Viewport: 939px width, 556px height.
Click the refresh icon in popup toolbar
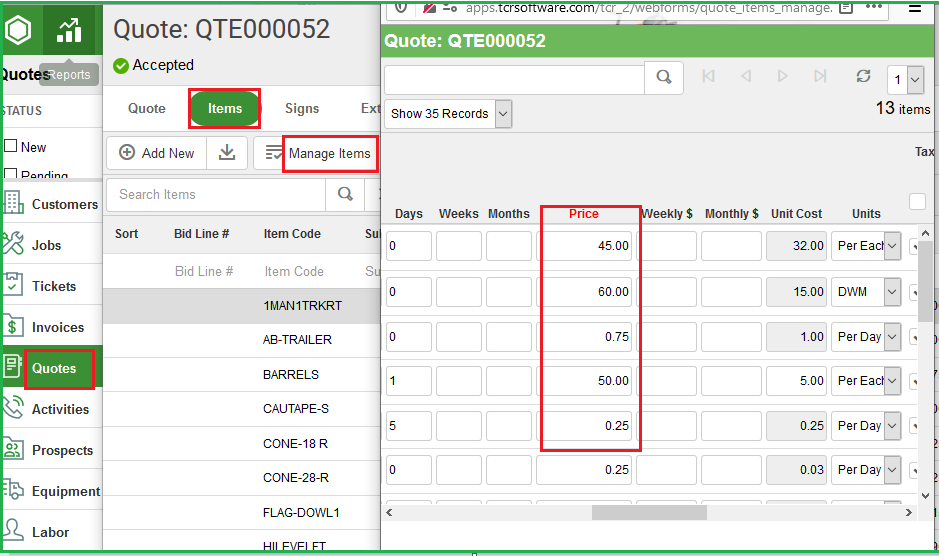pyautogui.click(x=863, y=77)
